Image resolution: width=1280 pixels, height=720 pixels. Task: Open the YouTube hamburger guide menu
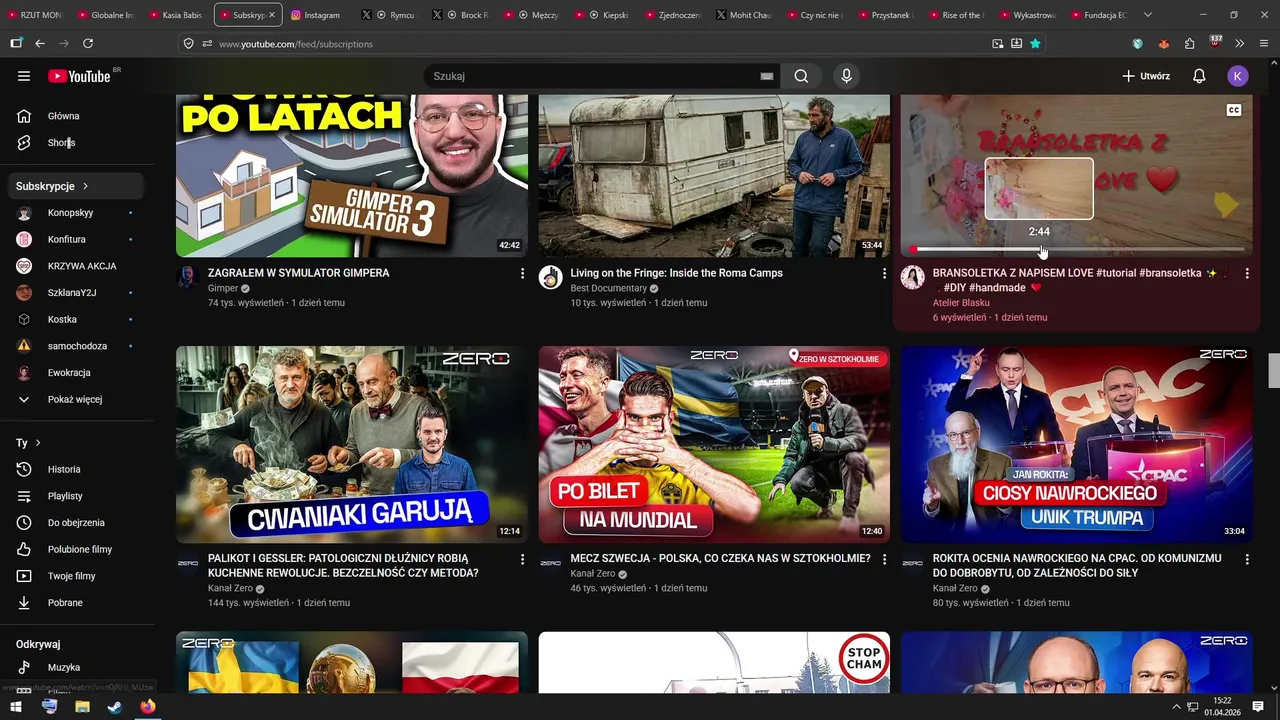[24, 76]
